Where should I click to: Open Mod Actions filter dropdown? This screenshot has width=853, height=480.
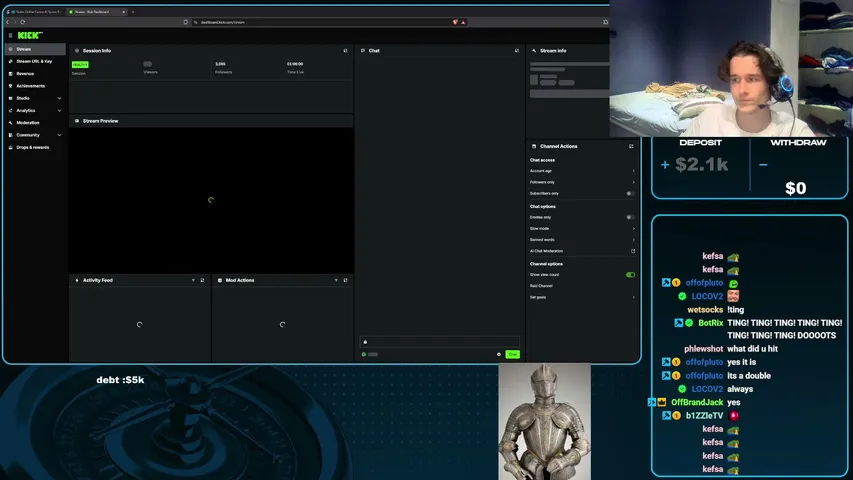coord(336,280)
